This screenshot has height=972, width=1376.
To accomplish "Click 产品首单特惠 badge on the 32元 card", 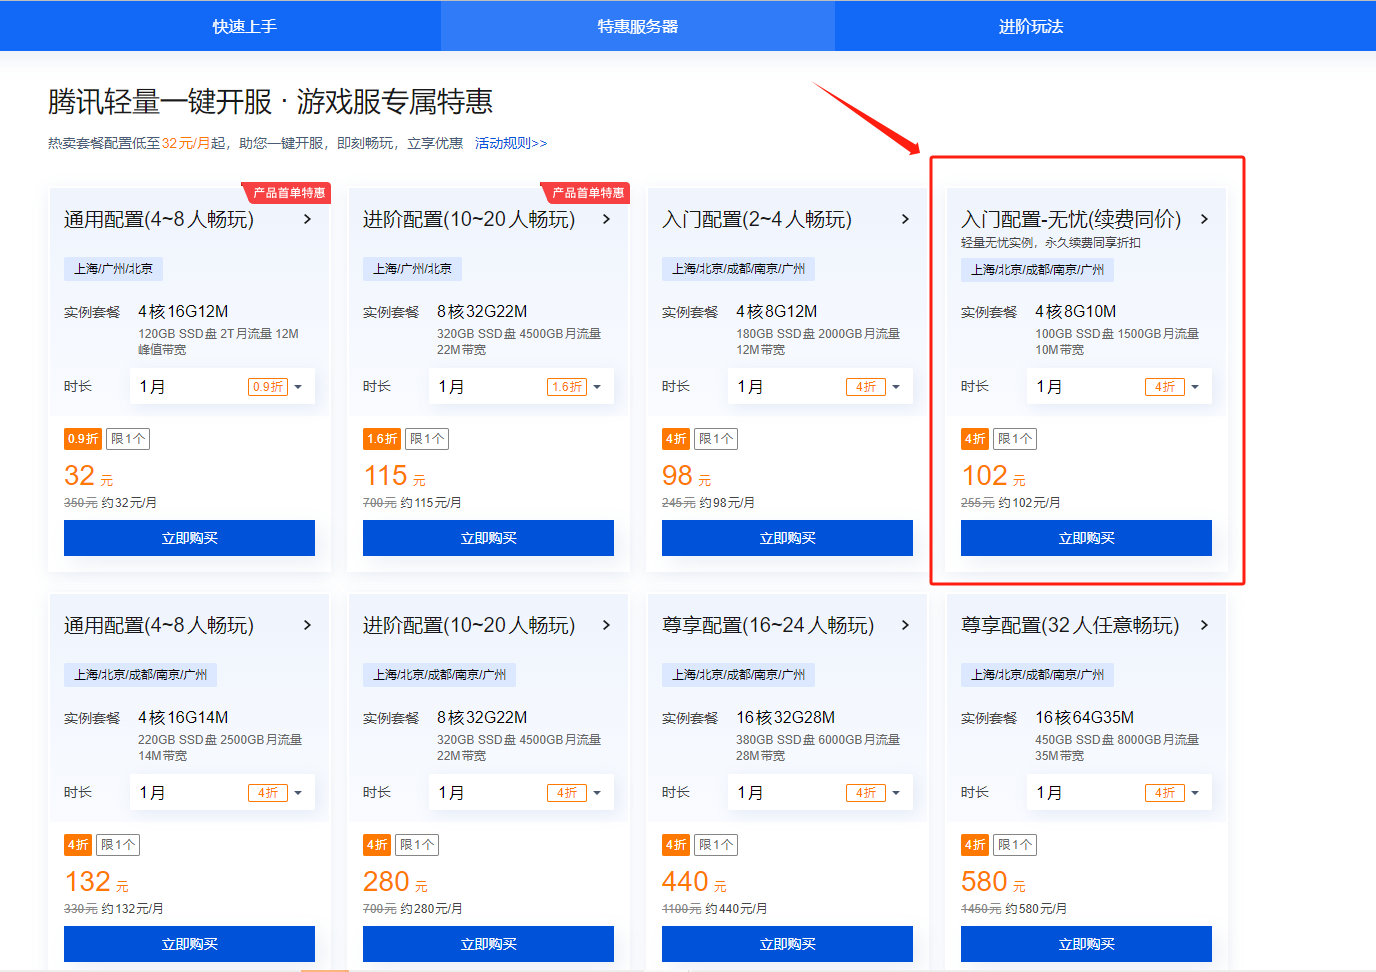I will pyautogui.click(x=288, y=193).
